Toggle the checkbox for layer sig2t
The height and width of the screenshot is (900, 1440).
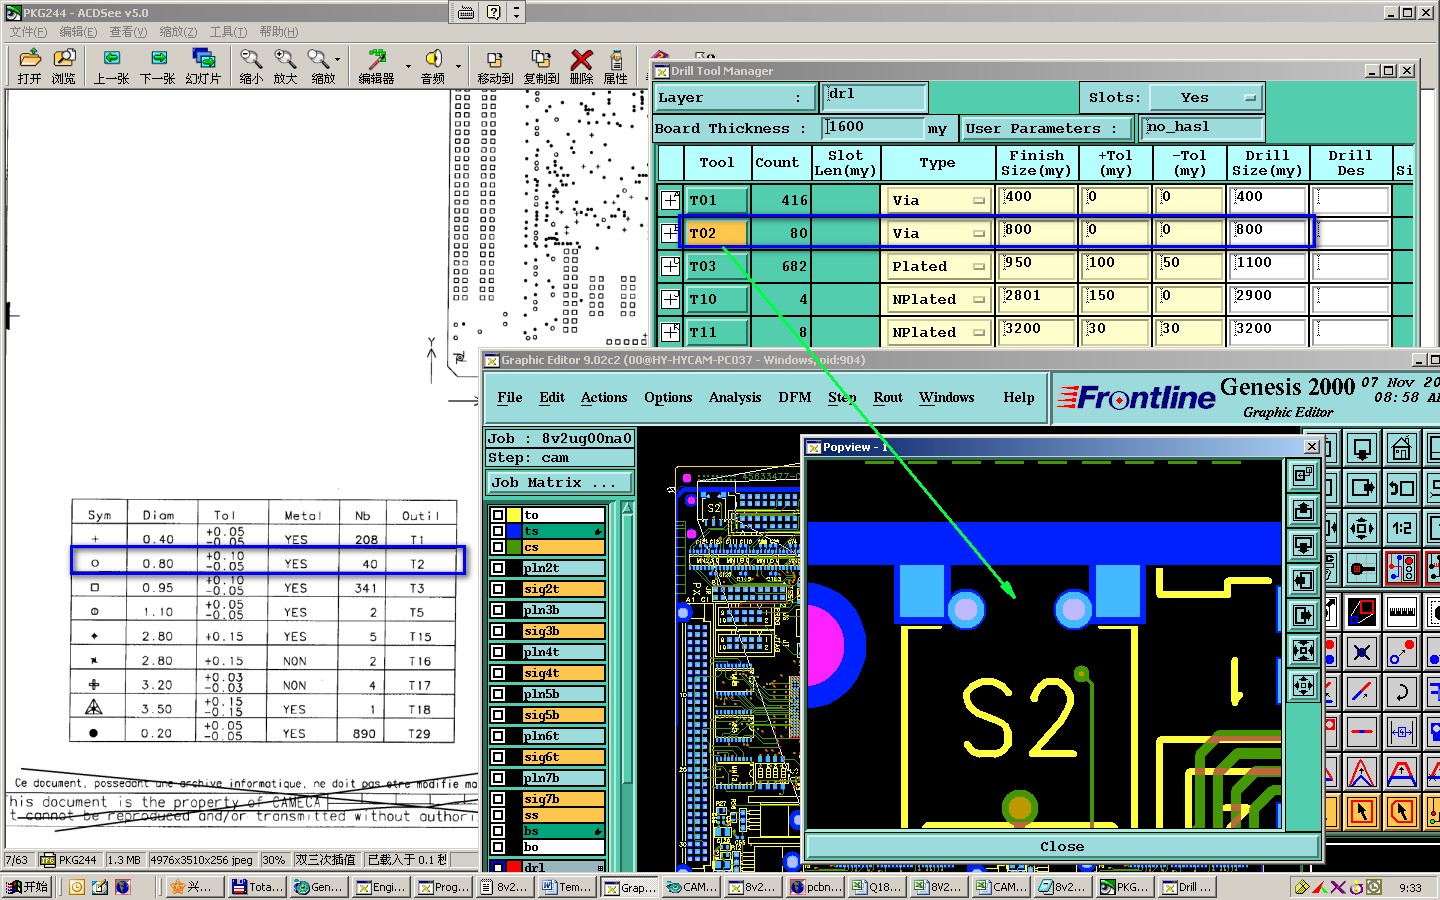498,589
